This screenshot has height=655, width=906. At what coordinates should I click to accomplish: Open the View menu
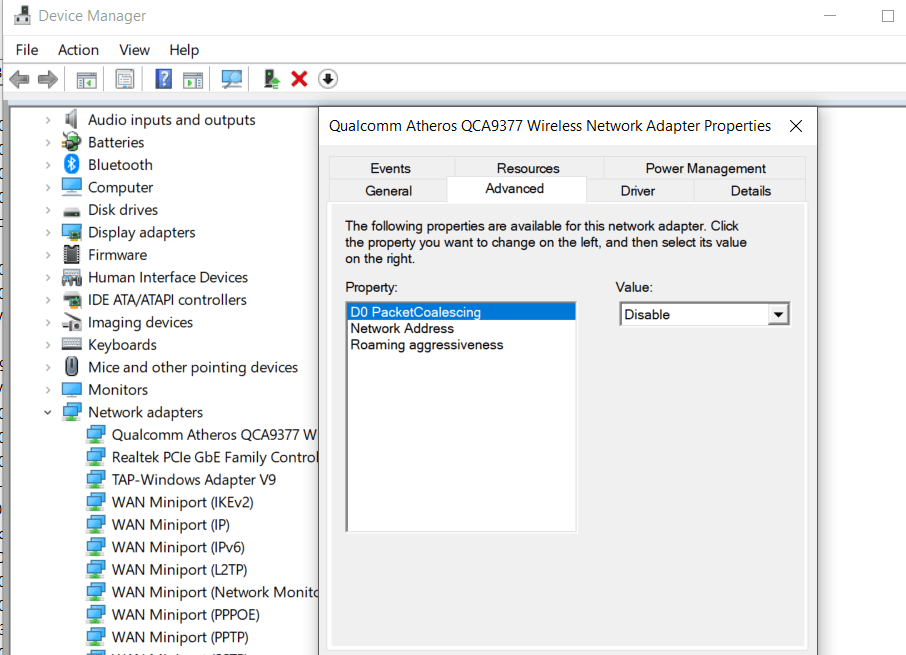(134, 50)
